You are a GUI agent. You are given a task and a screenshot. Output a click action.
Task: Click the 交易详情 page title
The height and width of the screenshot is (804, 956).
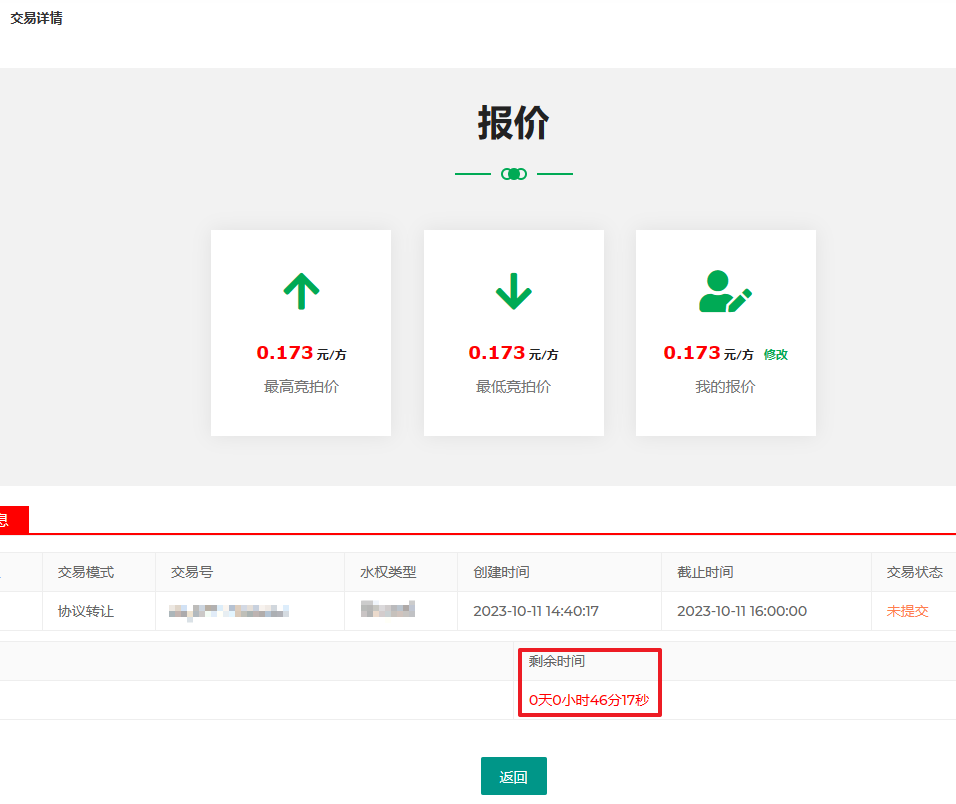click(x=36, y=18)
